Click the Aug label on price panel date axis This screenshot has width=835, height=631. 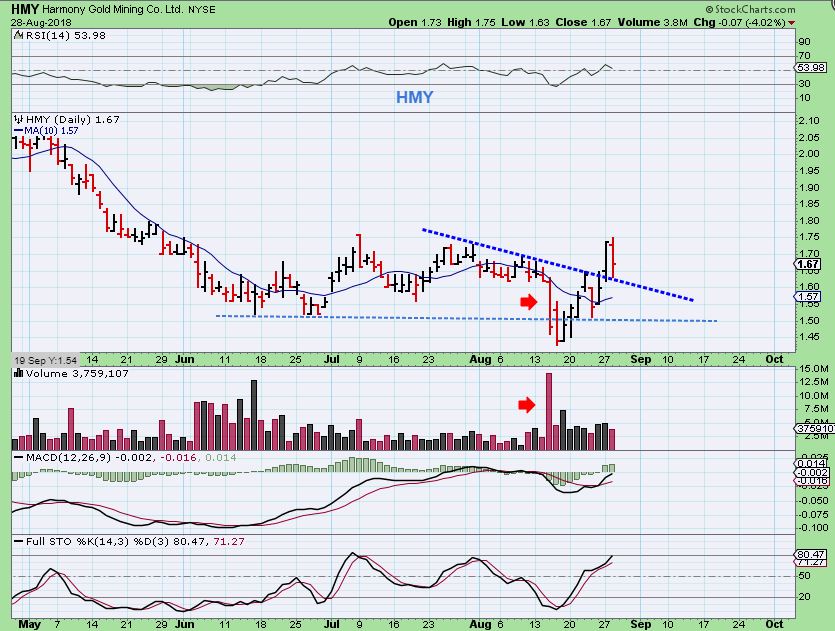tap(480, 359)
